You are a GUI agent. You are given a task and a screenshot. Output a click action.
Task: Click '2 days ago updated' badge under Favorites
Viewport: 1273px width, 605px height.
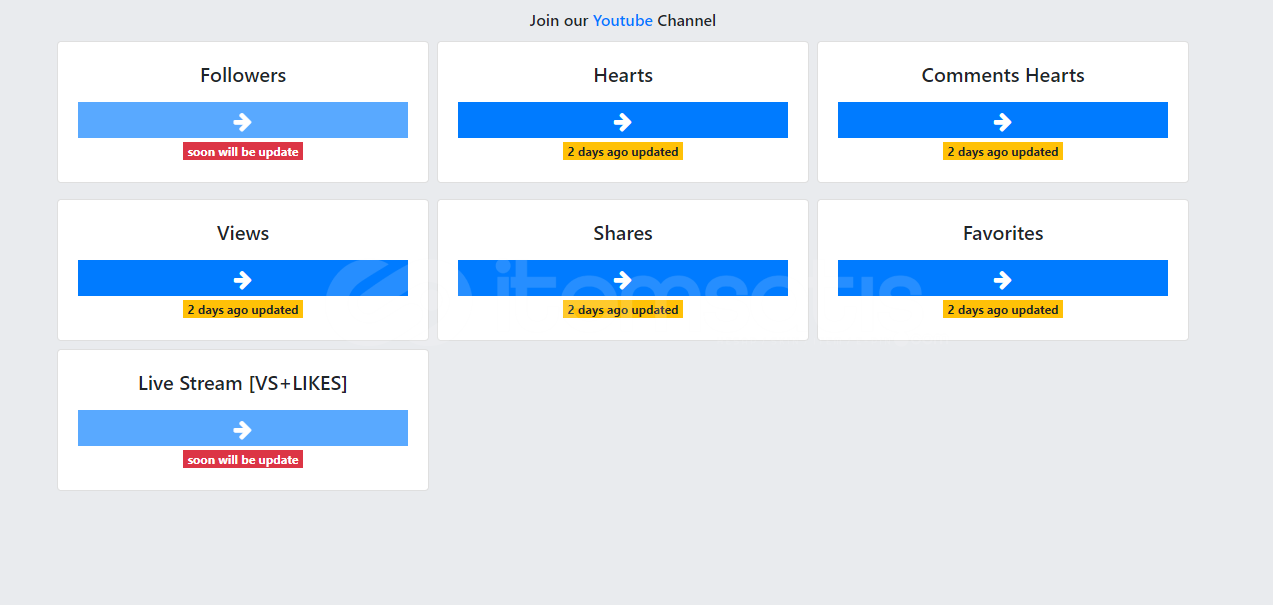(x=1003, y=310)
